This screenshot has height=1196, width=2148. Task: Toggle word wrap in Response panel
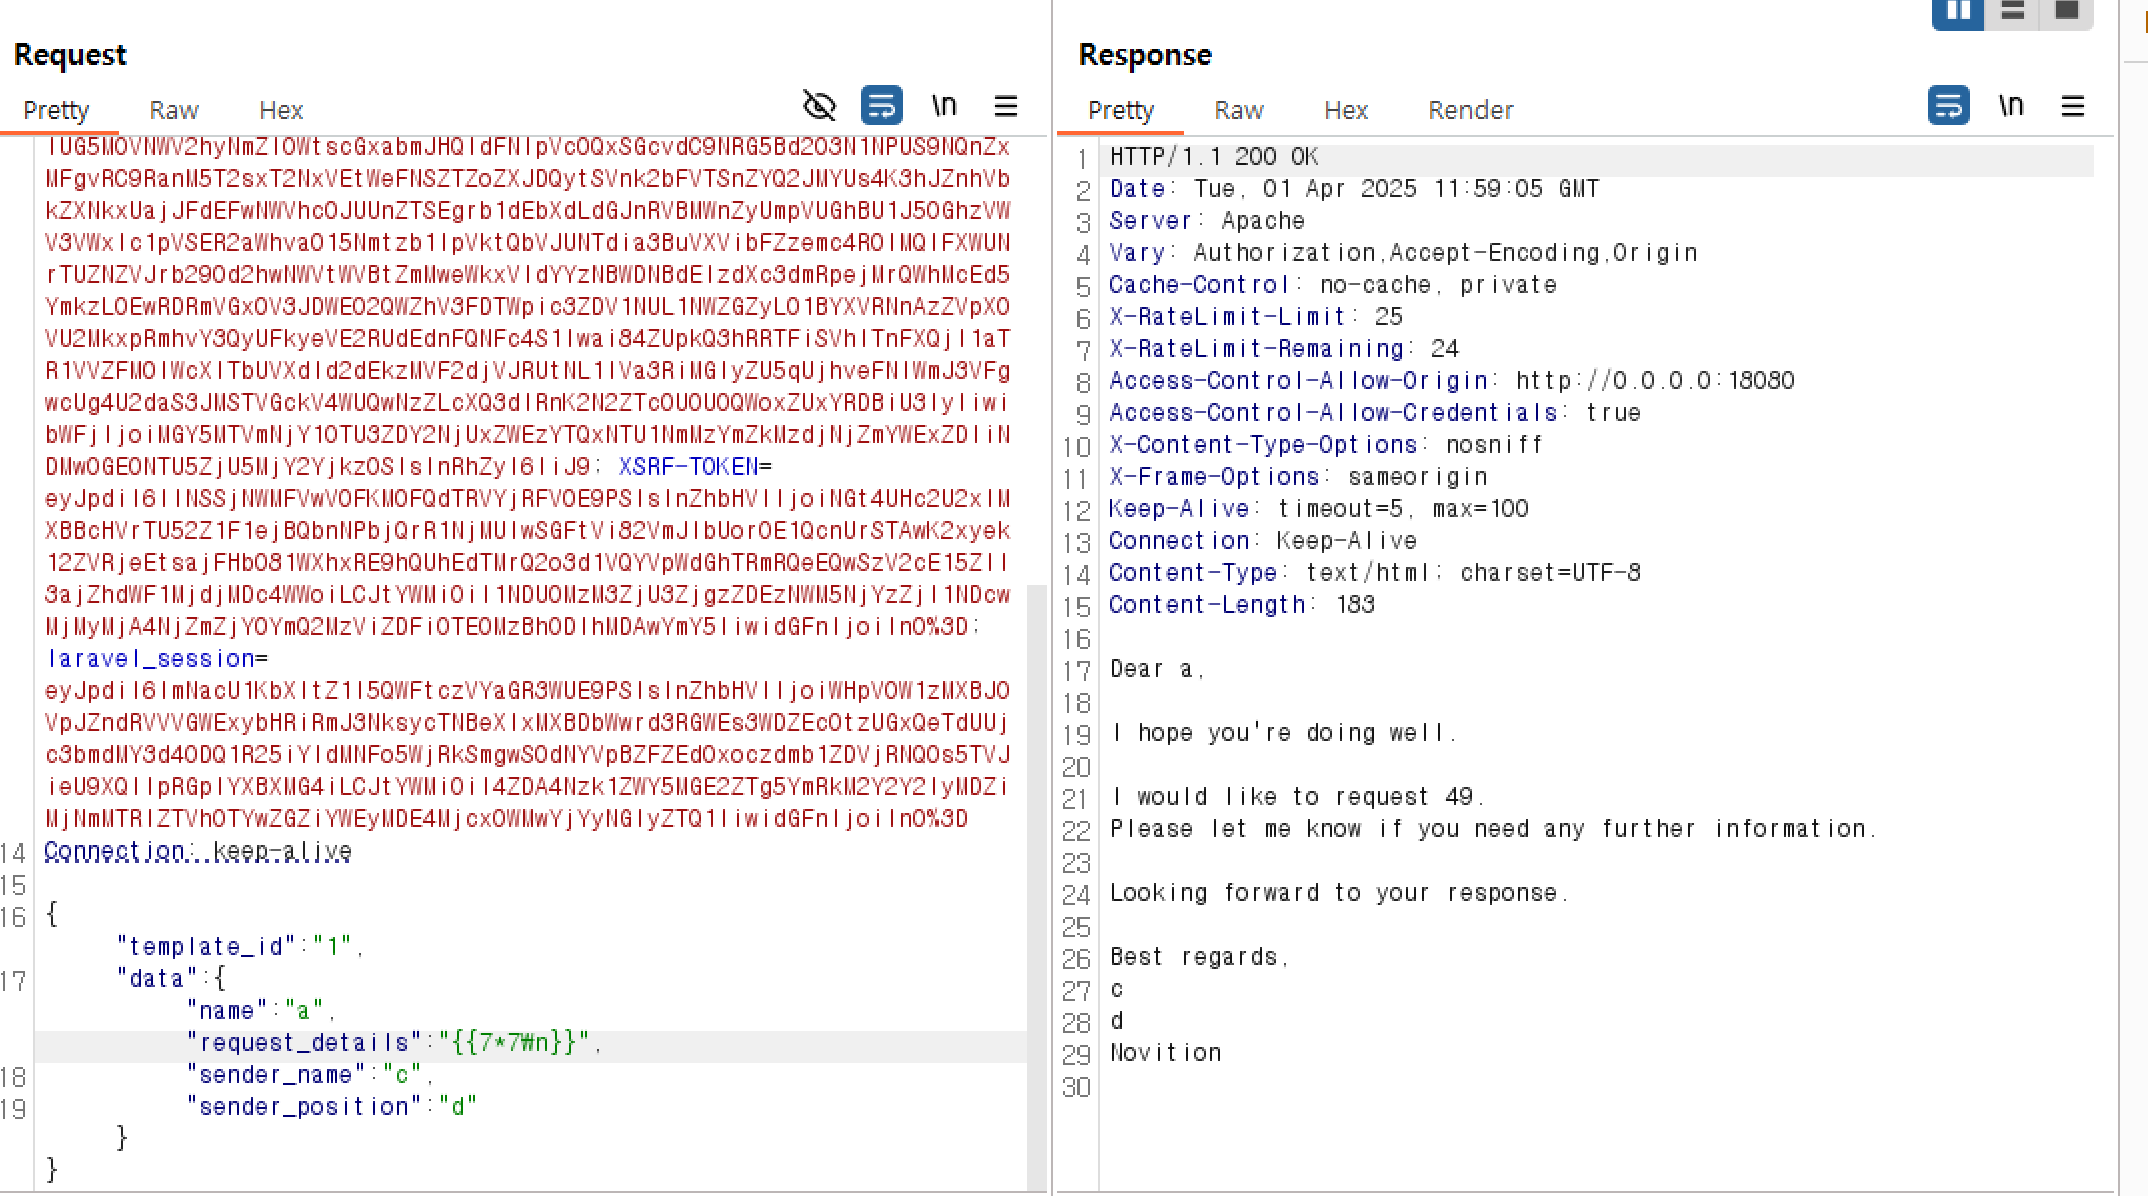(1948, 105)
